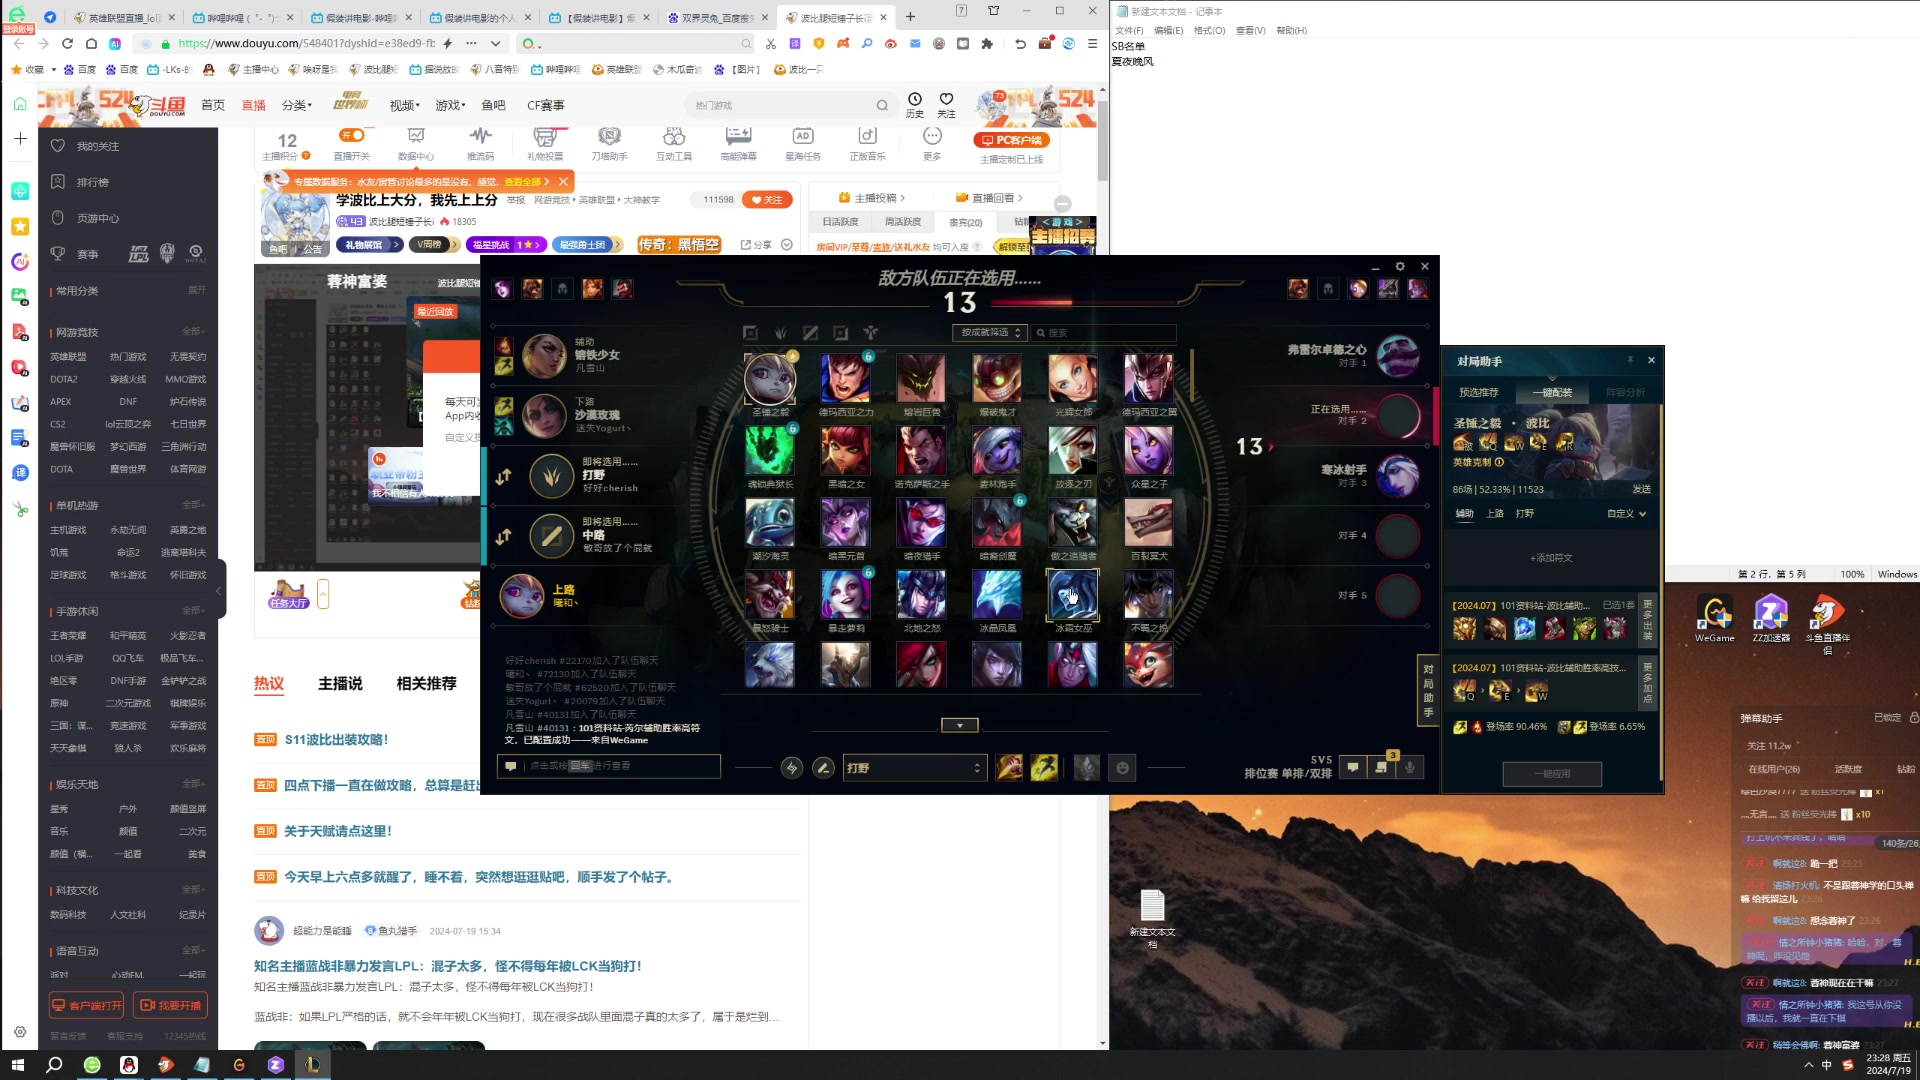1920x1080 pixels.
Task: Click 英雄克制 info icon
Action: [1499, 462]
